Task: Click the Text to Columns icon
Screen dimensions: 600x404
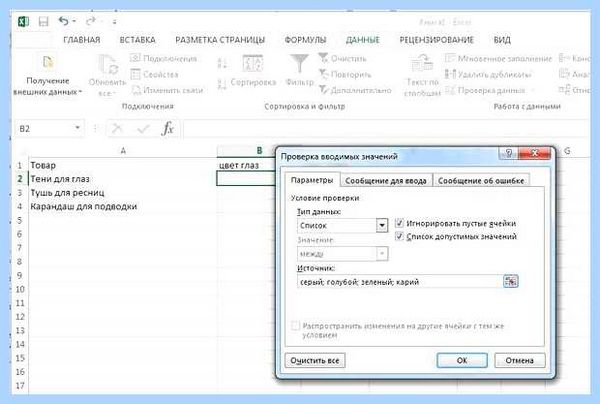Action: coord(422,64)
